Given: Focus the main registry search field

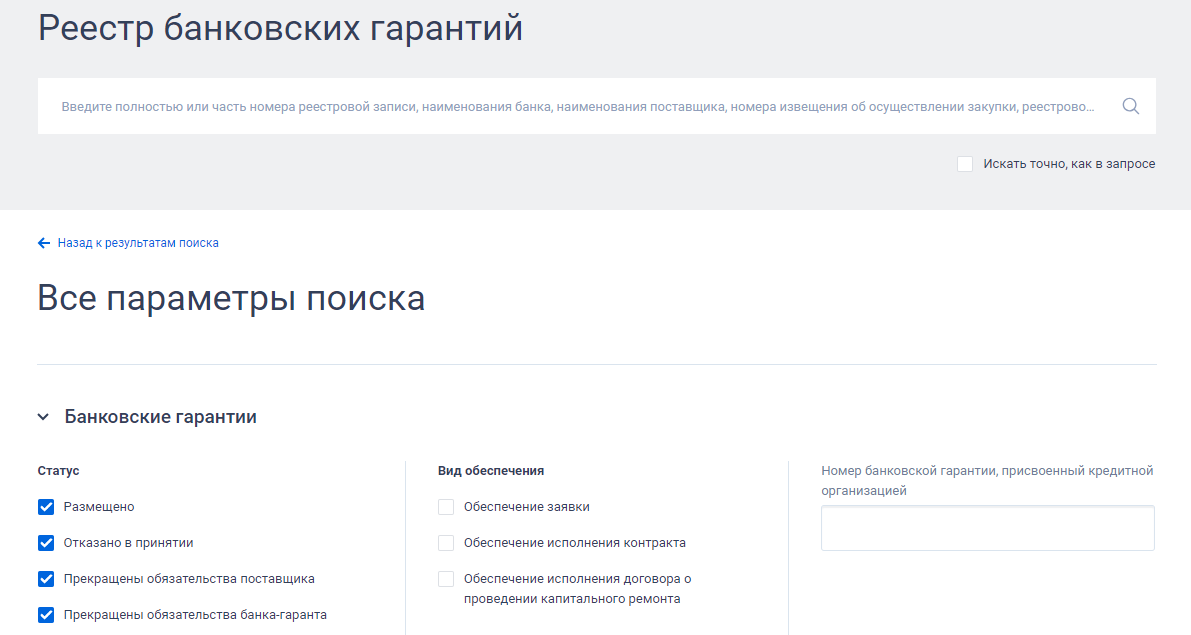Looking at the screenshot, I should coord(578,106).
